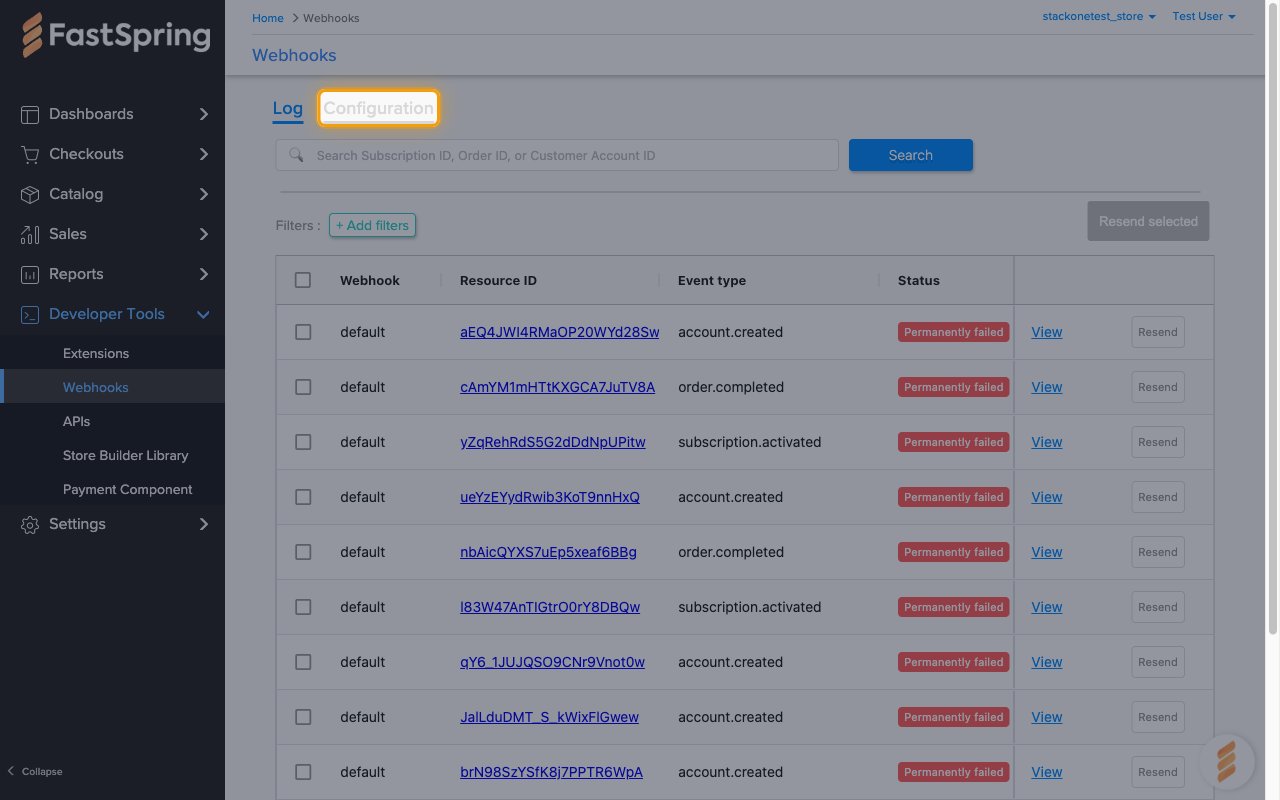
Task: View the JalLduDMT_S_kWixFlGwew webhook entry
Action: (1046, 717)
